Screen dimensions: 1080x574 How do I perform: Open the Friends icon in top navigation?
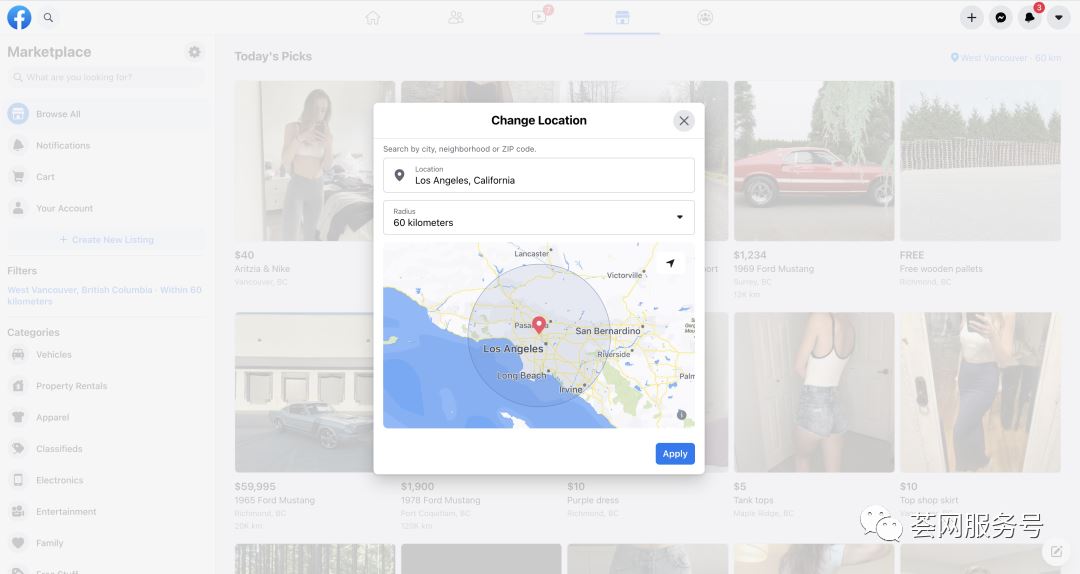coord(456,17)
